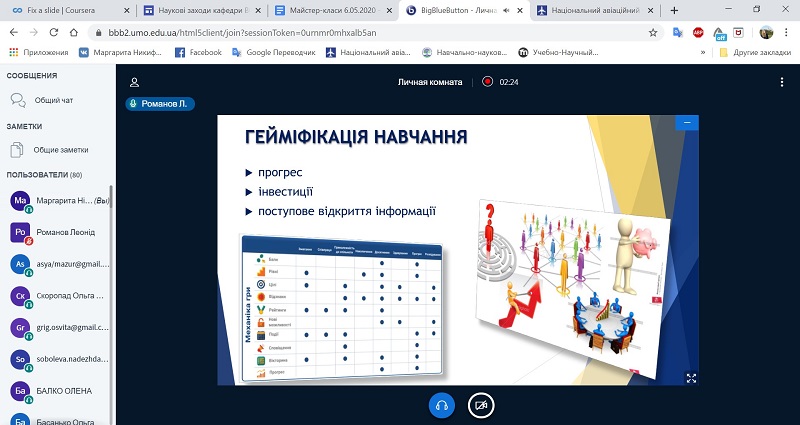Open the Facebook bookmark
The width and height of the screenshot is (800, 425).
click(x=197, y=52)
